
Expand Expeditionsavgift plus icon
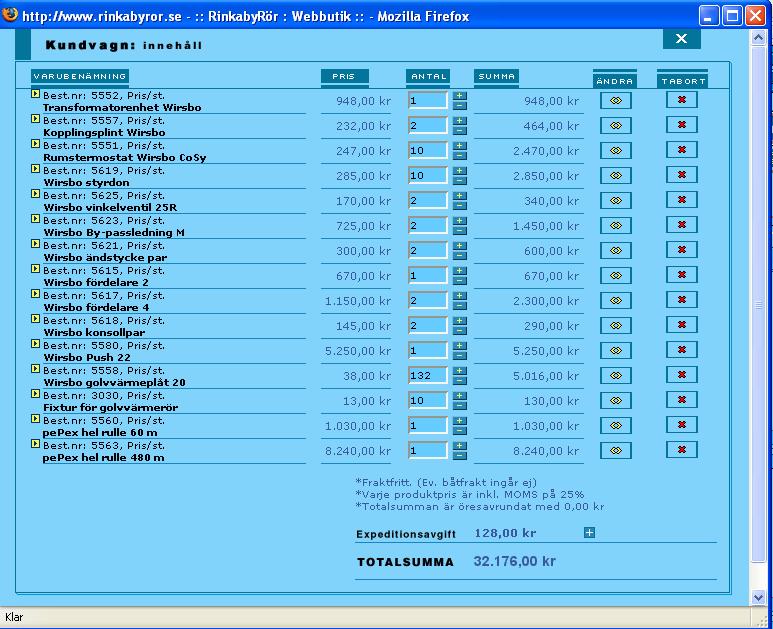pos(589,532)
